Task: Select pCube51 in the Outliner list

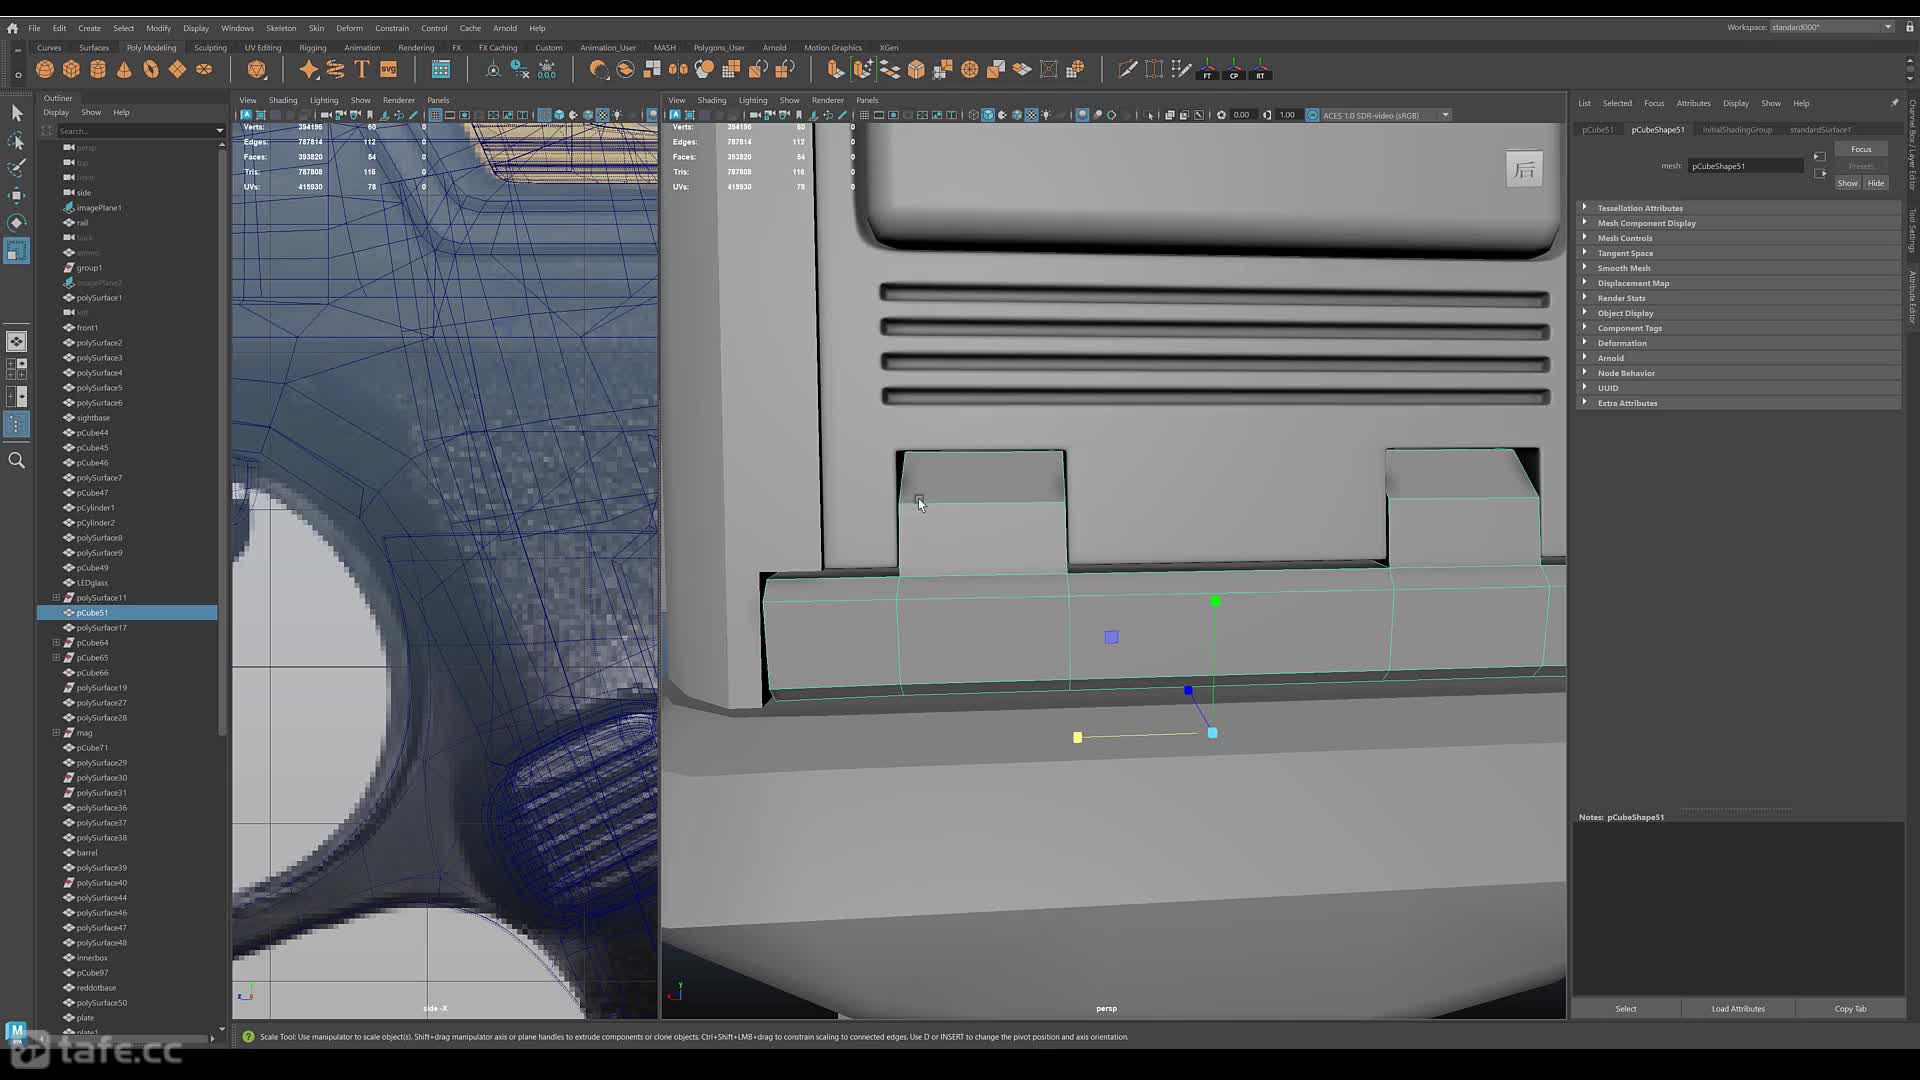Action: 127,613
